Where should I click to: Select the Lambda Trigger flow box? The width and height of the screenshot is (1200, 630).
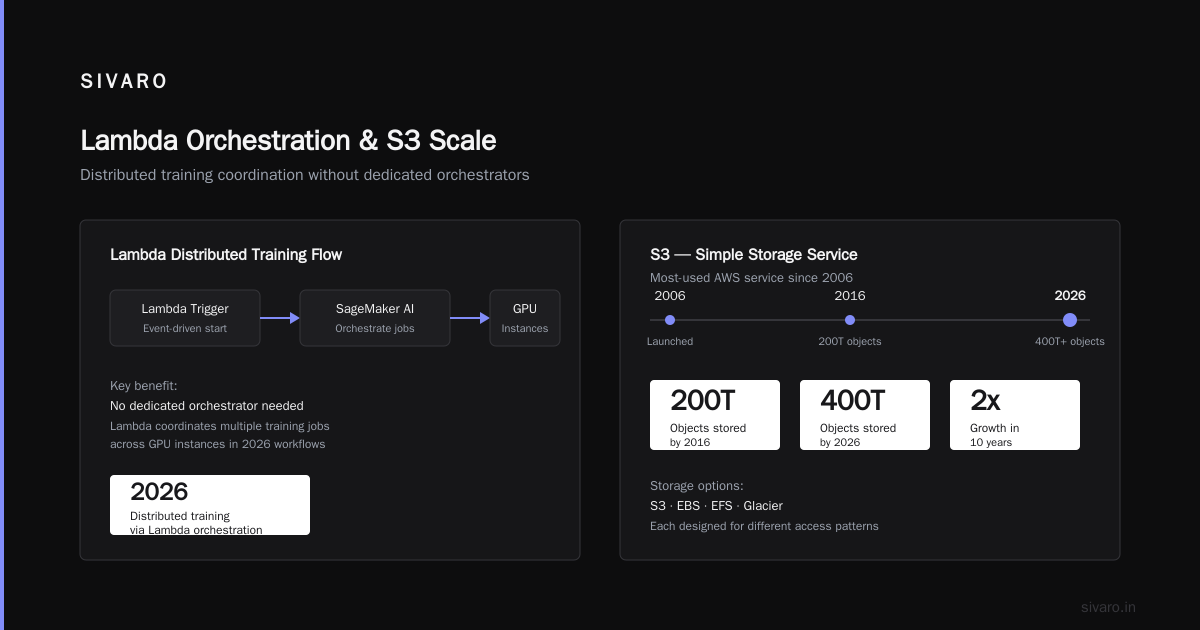185,318
